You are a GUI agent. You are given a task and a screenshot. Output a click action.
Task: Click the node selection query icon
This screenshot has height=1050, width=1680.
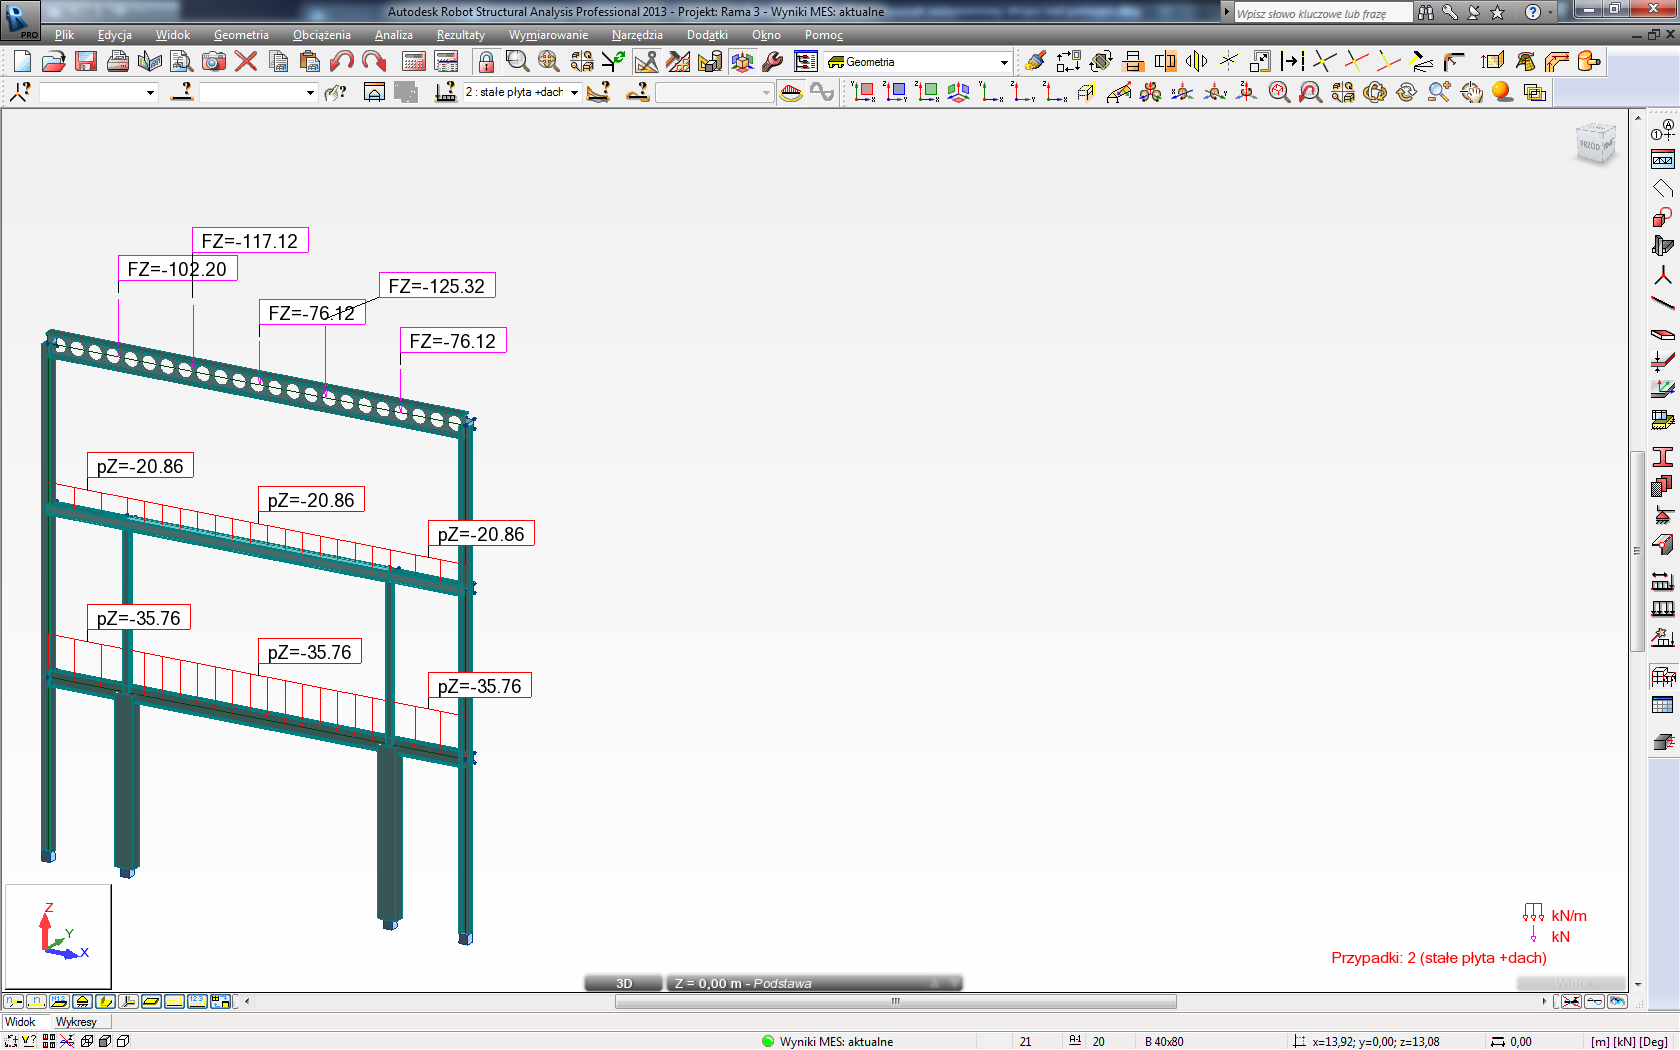tap(20, 92)
